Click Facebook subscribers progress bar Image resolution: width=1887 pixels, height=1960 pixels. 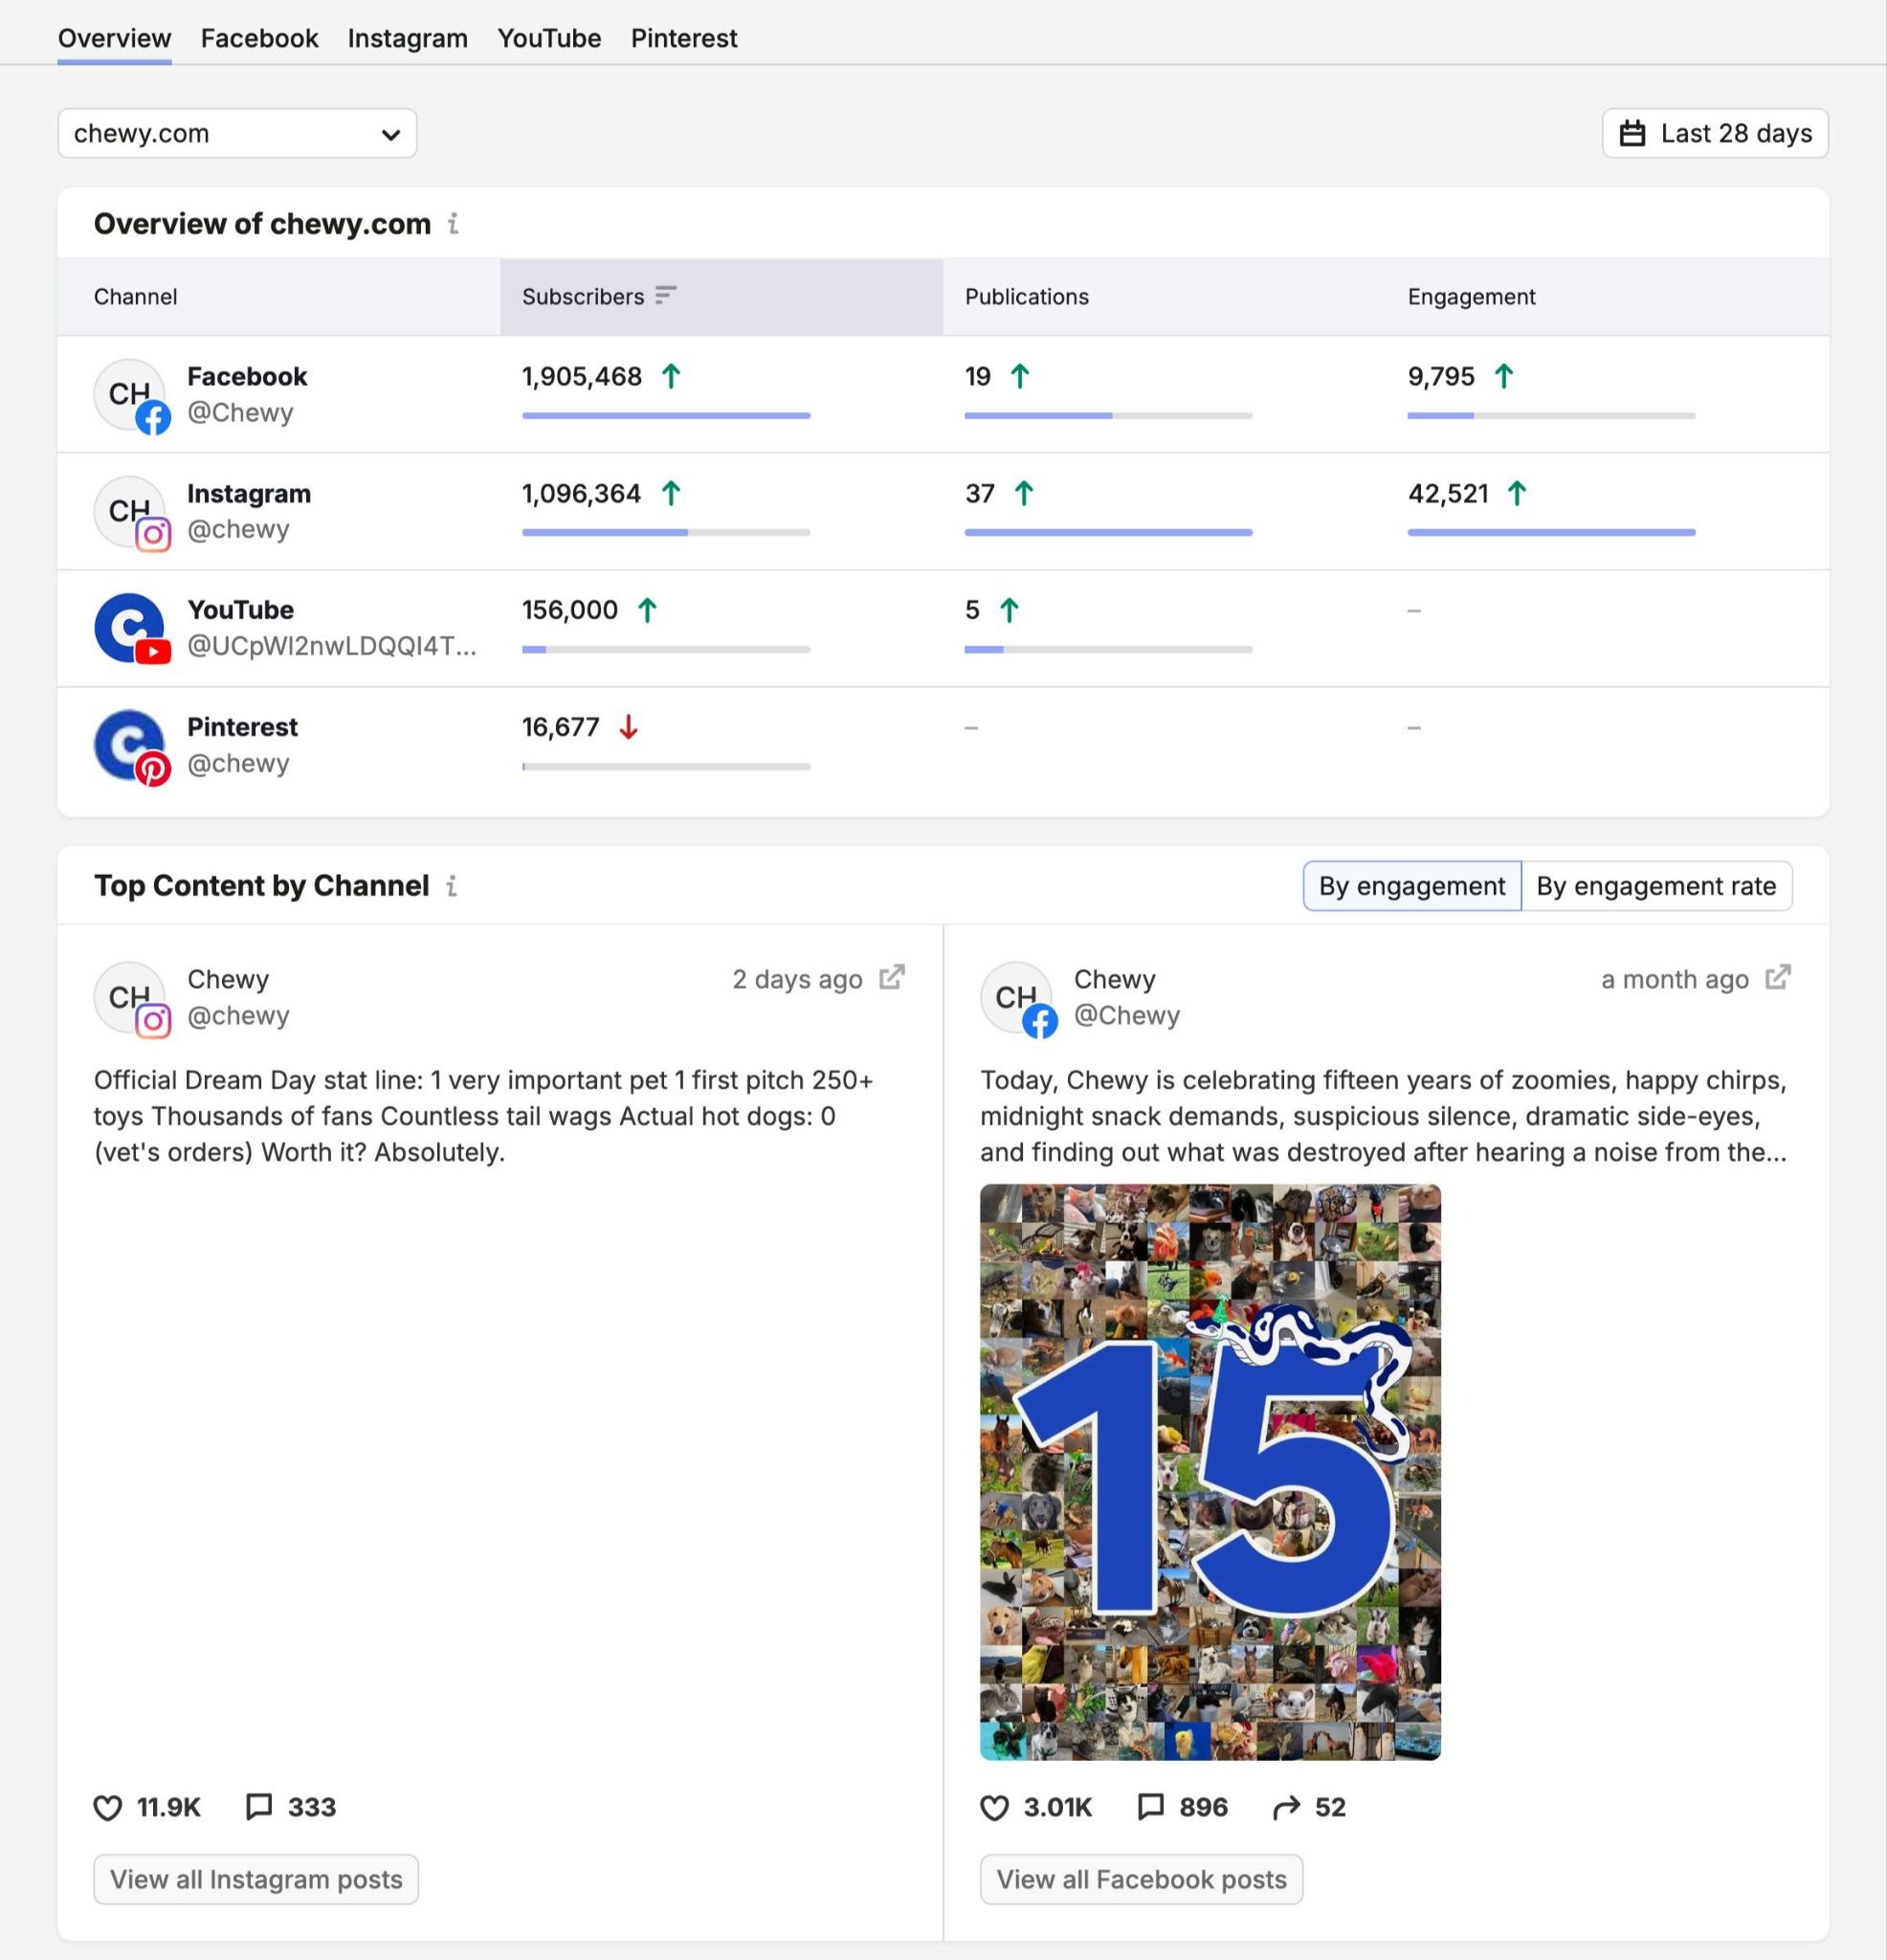click(x=666, y=415)
